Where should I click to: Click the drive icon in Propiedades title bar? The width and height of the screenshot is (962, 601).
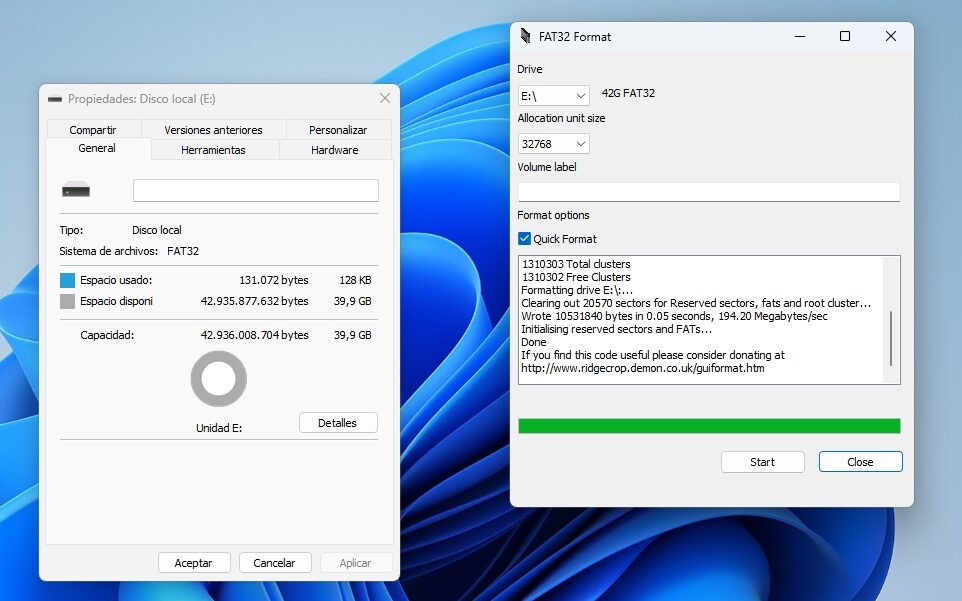coord(55,99)
